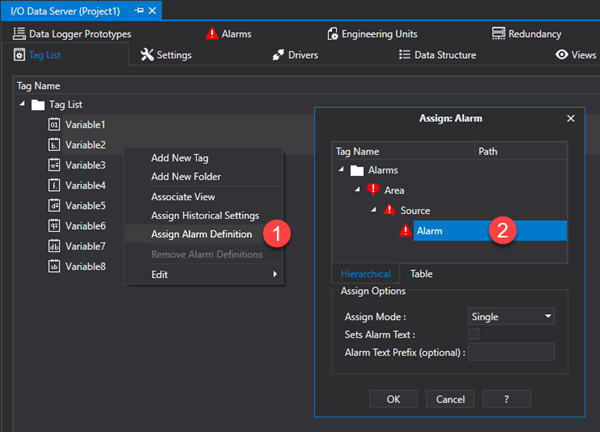Switch to the Table tab
This screenshot has width=600, height=432.
pos(422,274)
